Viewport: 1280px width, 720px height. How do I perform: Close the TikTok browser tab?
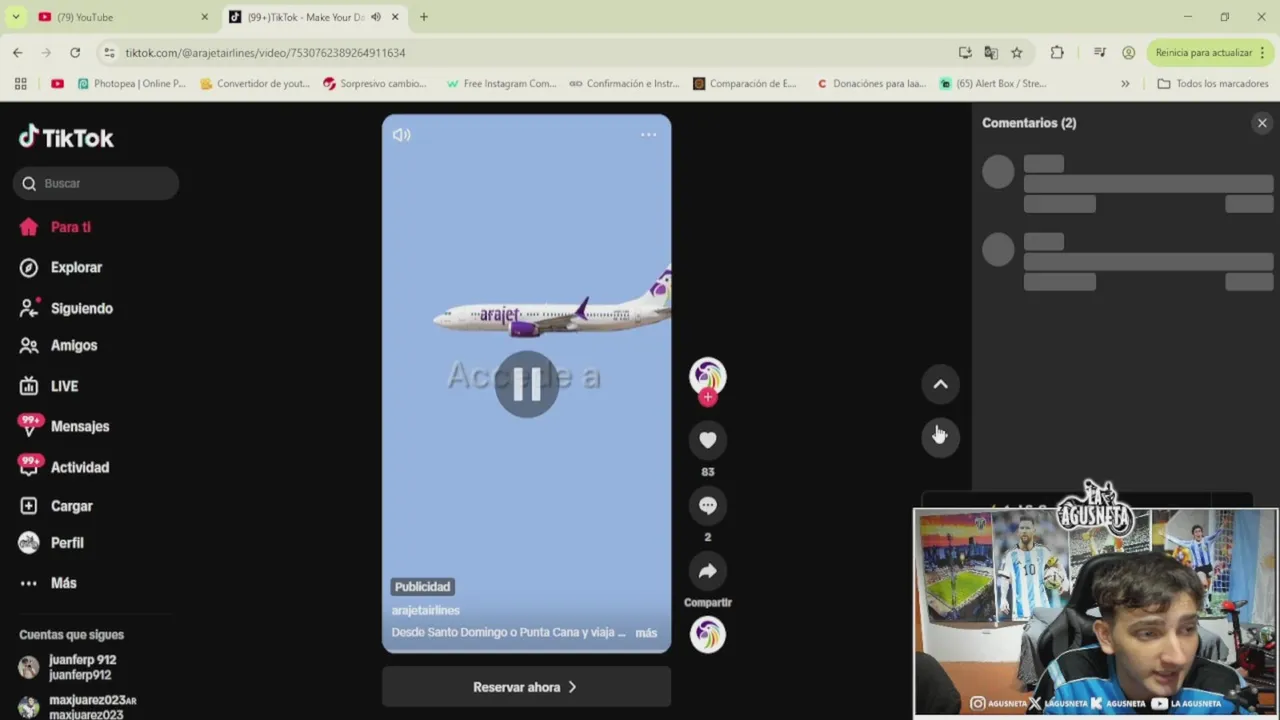pos(395,17)
